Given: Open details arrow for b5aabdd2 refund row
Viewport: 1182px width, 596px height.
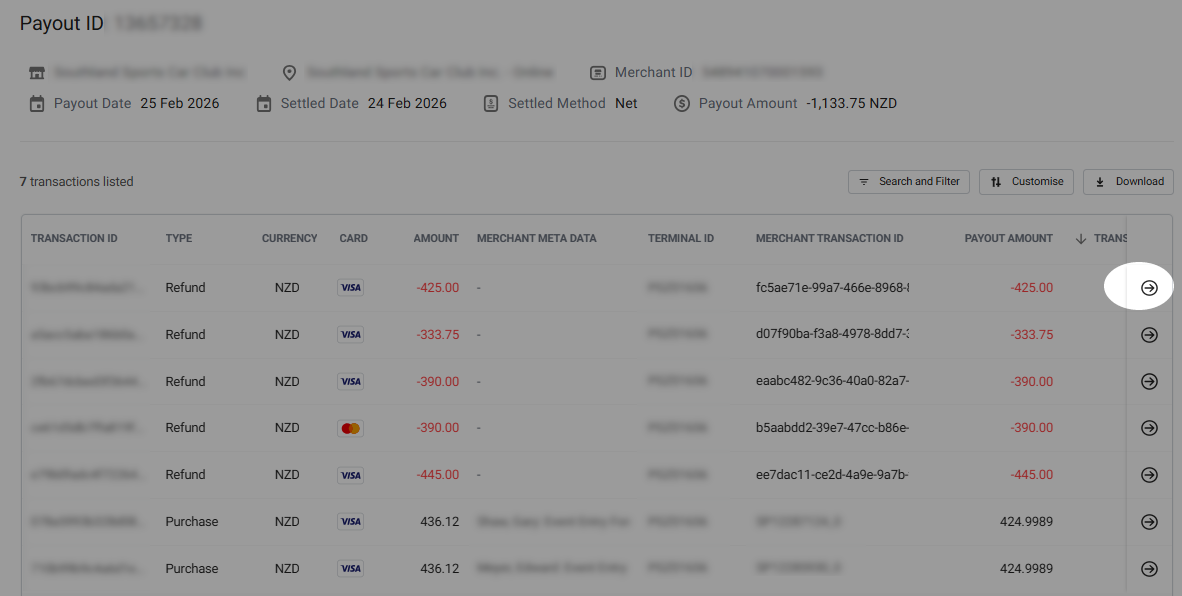Looking at the screenshot, I should pyautogui.click(x=1149, y=428).
